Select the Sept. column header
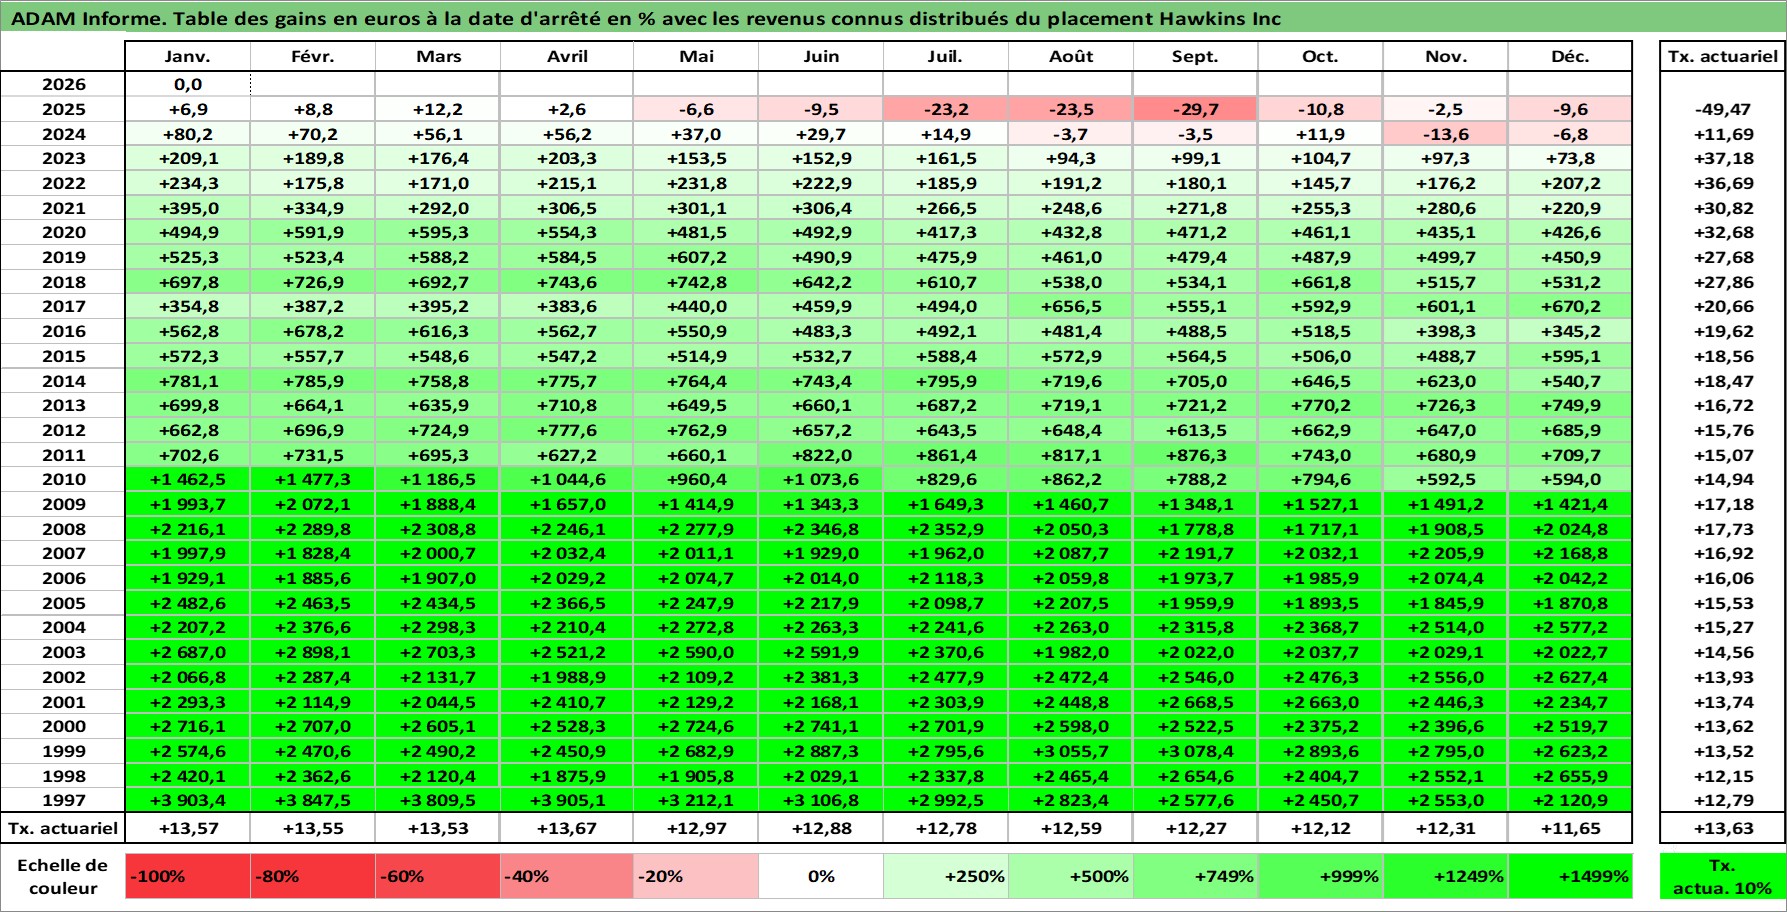Screen dimensions: 1787x912 [x=1196, y=56]
